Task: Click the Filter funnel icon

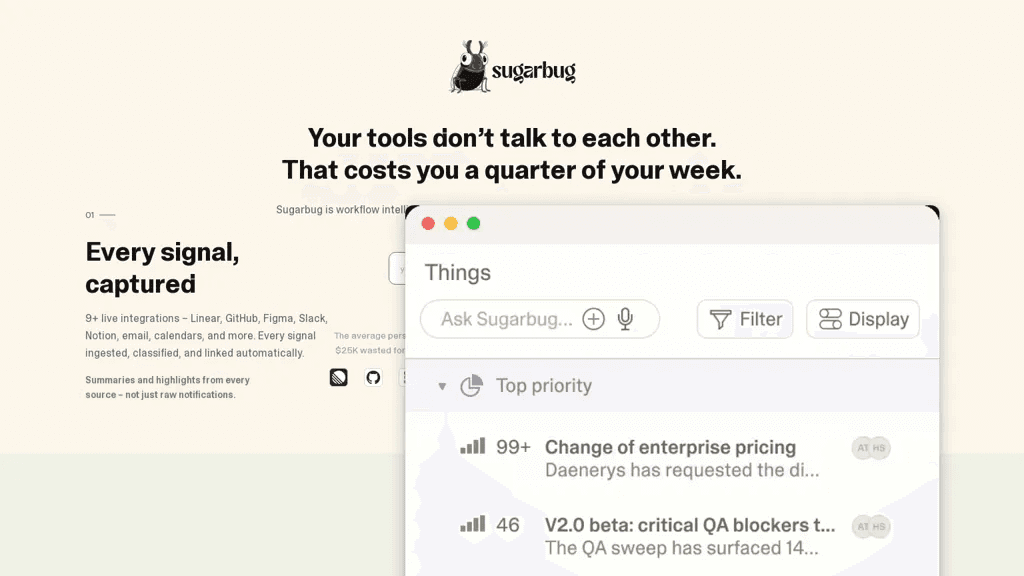Action: tap(720, 319)
